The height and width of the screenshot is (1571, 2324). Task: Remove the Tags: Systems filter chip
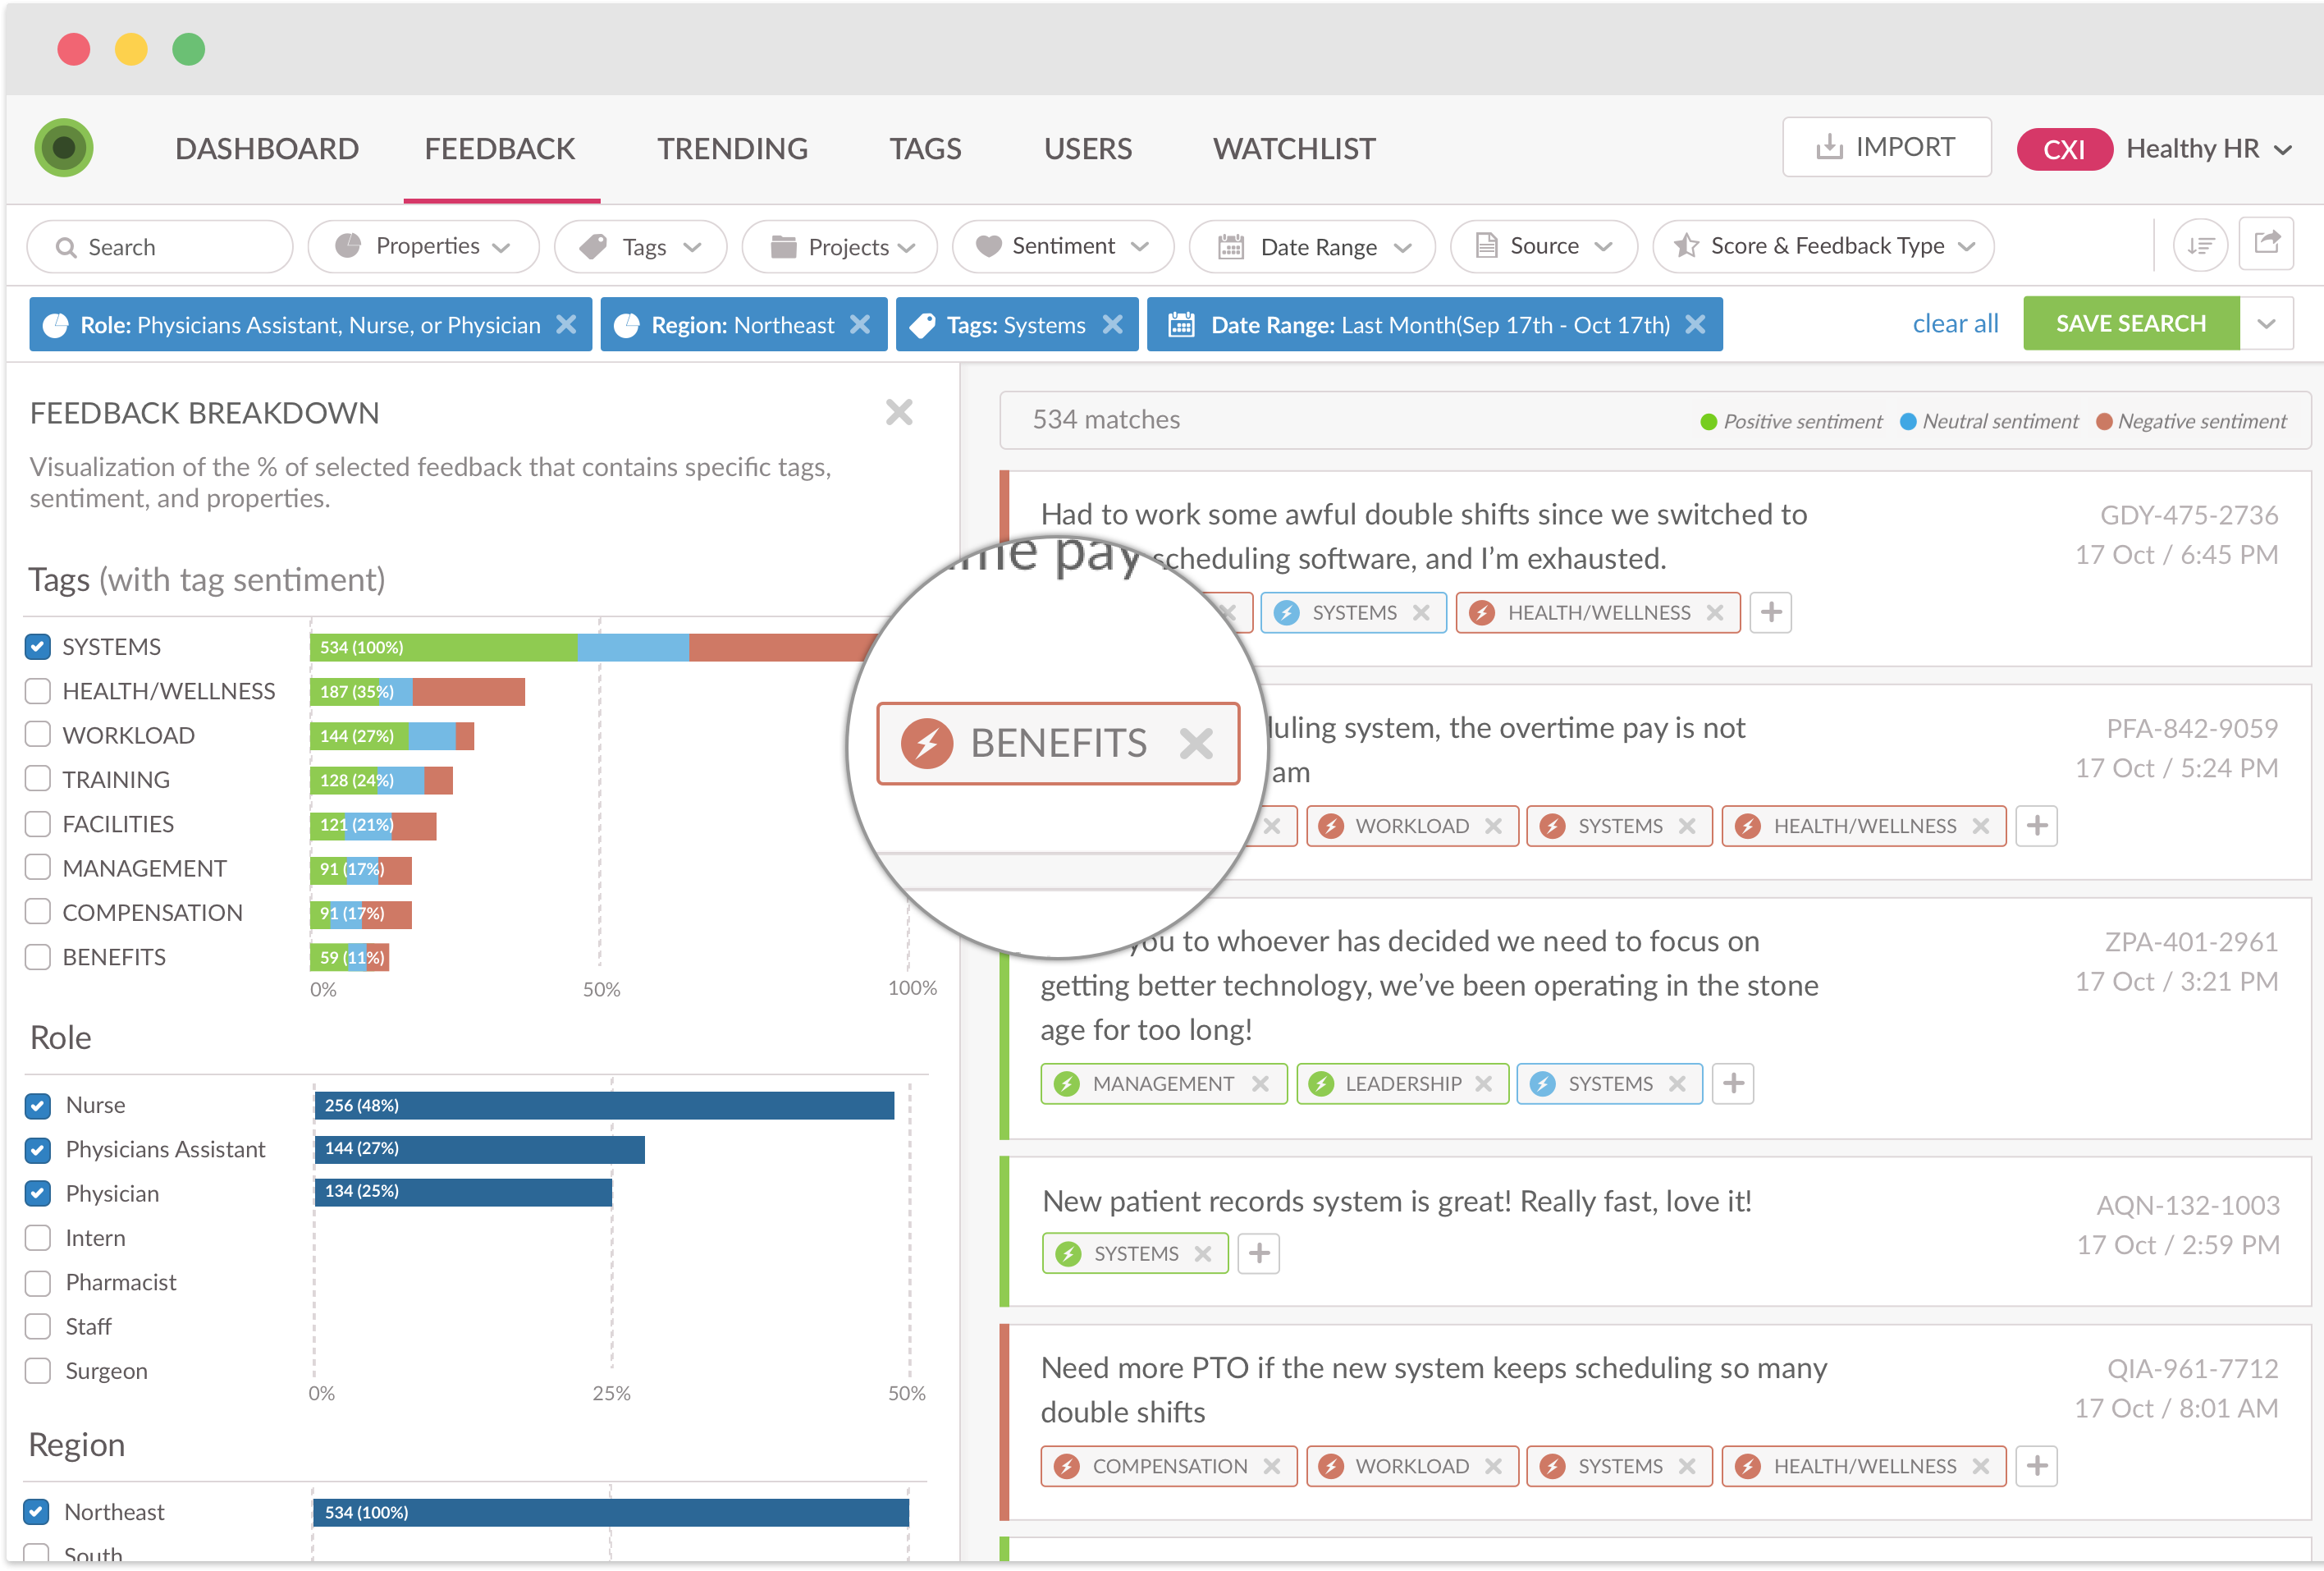click(1112, 325)
